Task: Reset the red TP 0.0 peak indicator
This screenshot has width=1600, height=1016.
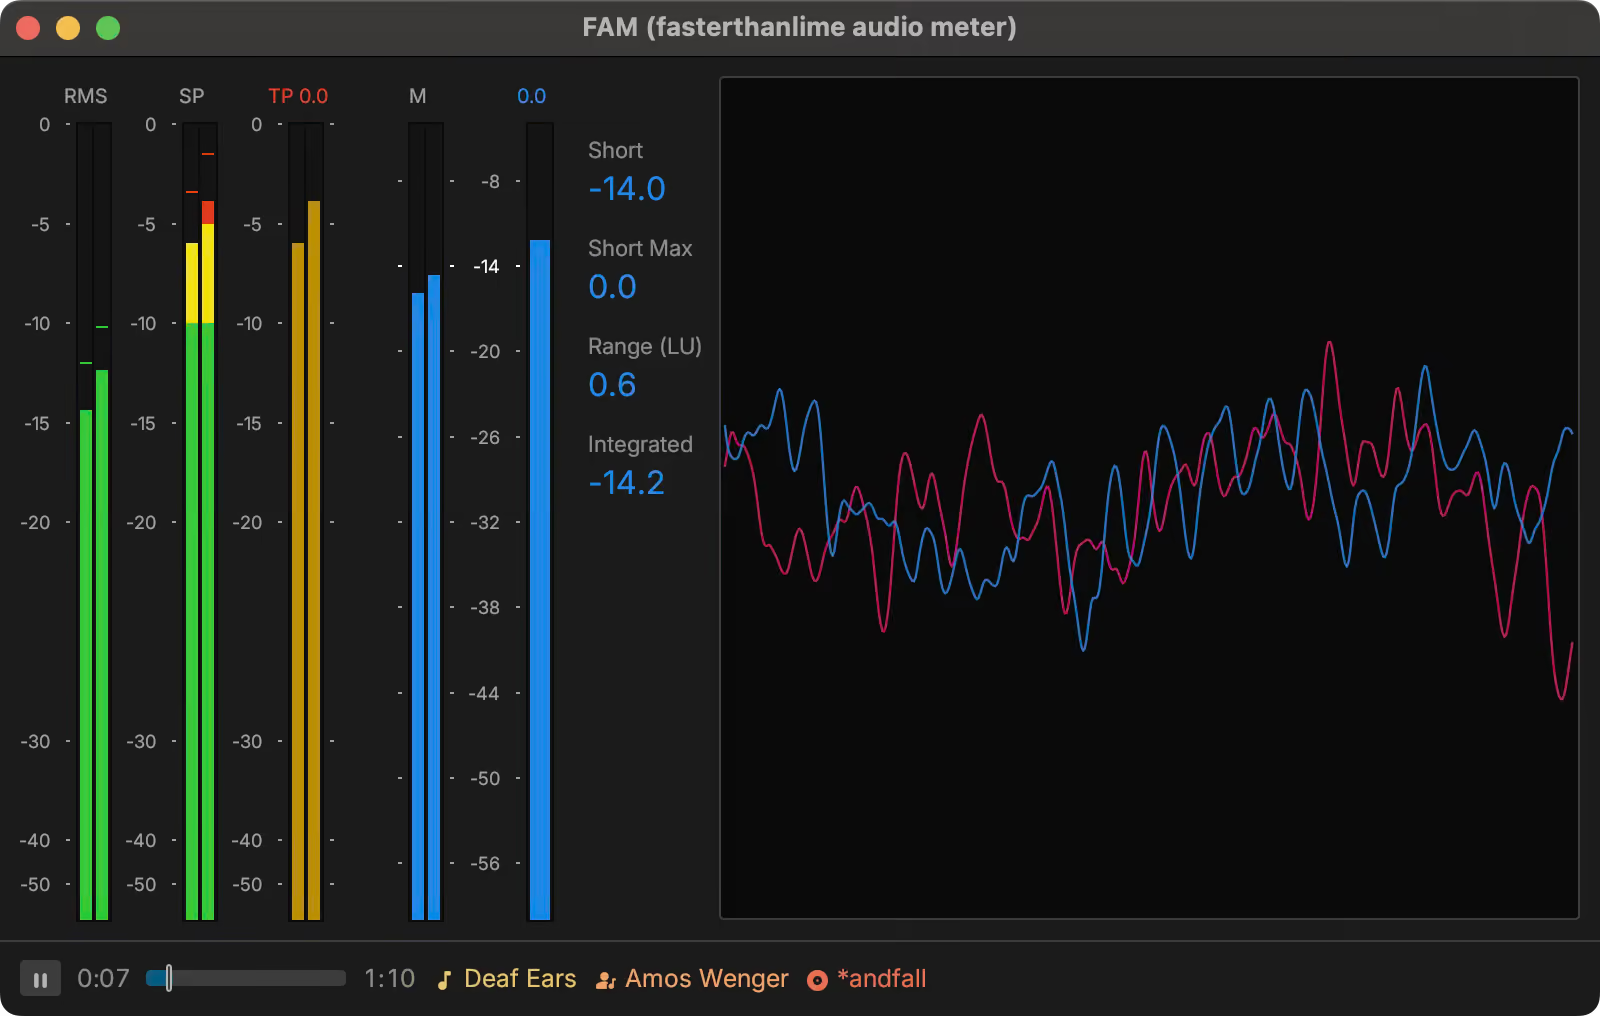Action: [x=298, y=96]
